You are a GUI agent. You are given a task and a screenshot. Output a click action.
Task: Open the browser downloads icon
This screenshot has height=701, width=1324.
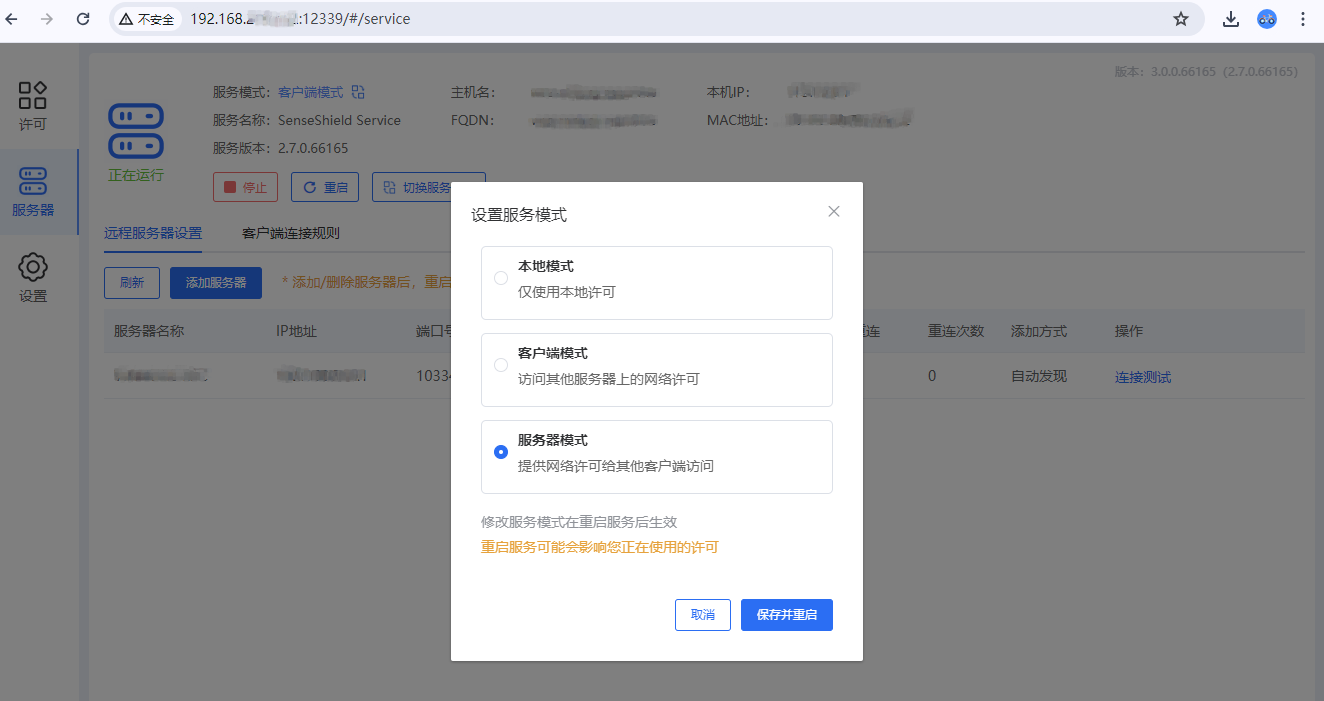tap(1231, 19)
